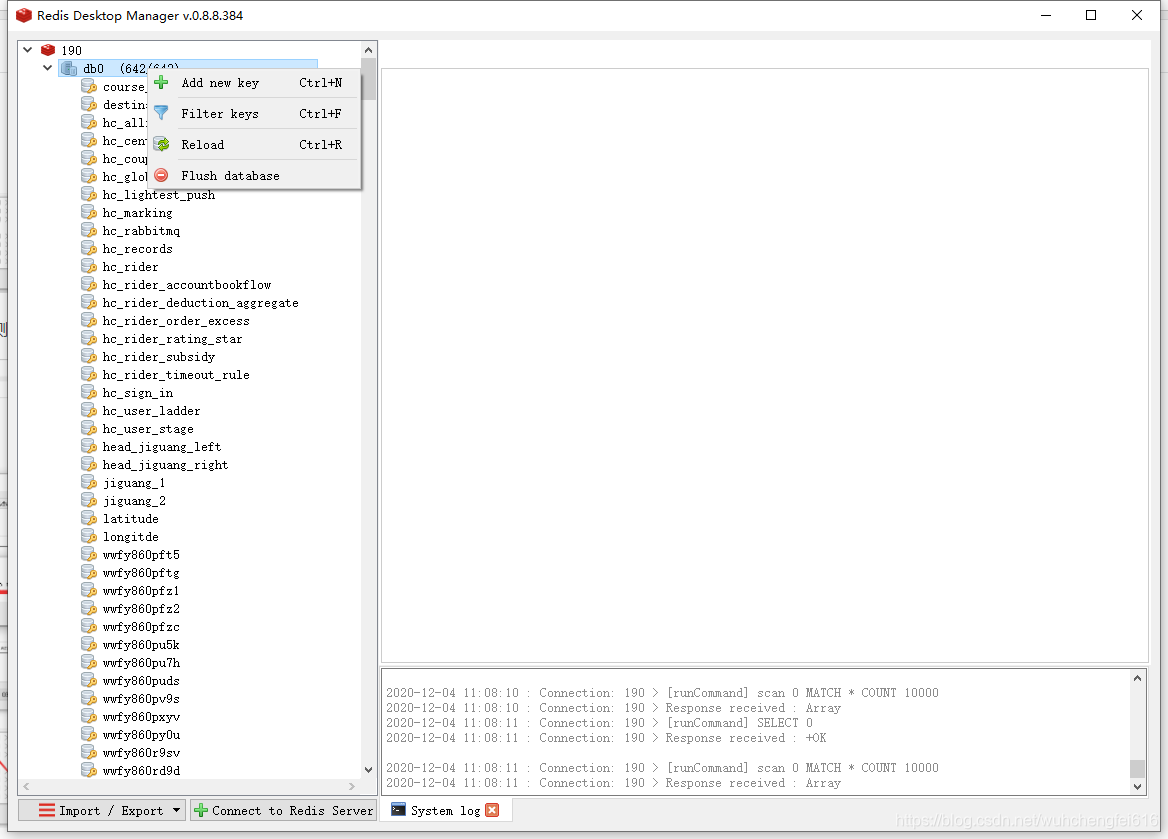The height and width of the screenshot is (839, 1168).
Task: Click the green plus icon on Connect button
Action: click(201, 810)
